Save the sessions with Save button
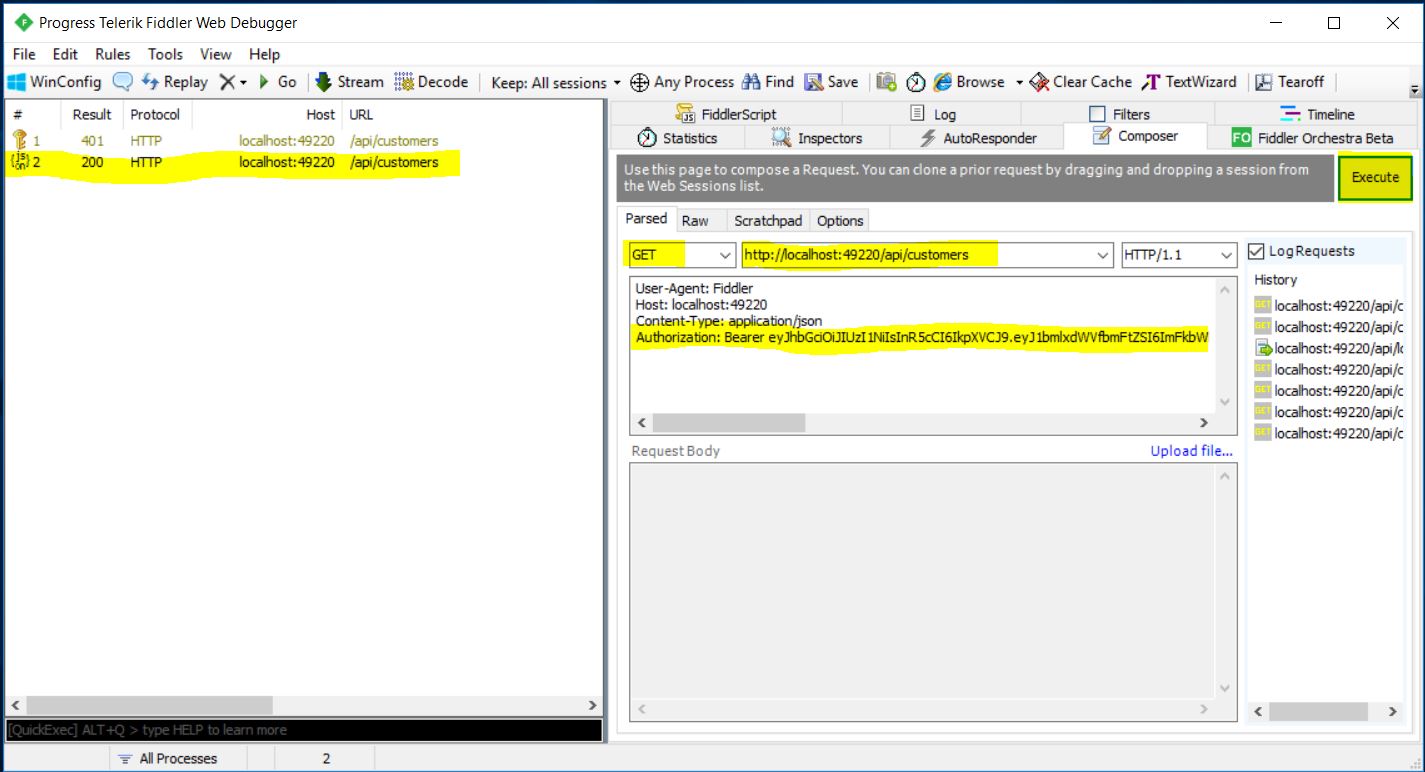Screen dimensions: 1425x772 832,82
